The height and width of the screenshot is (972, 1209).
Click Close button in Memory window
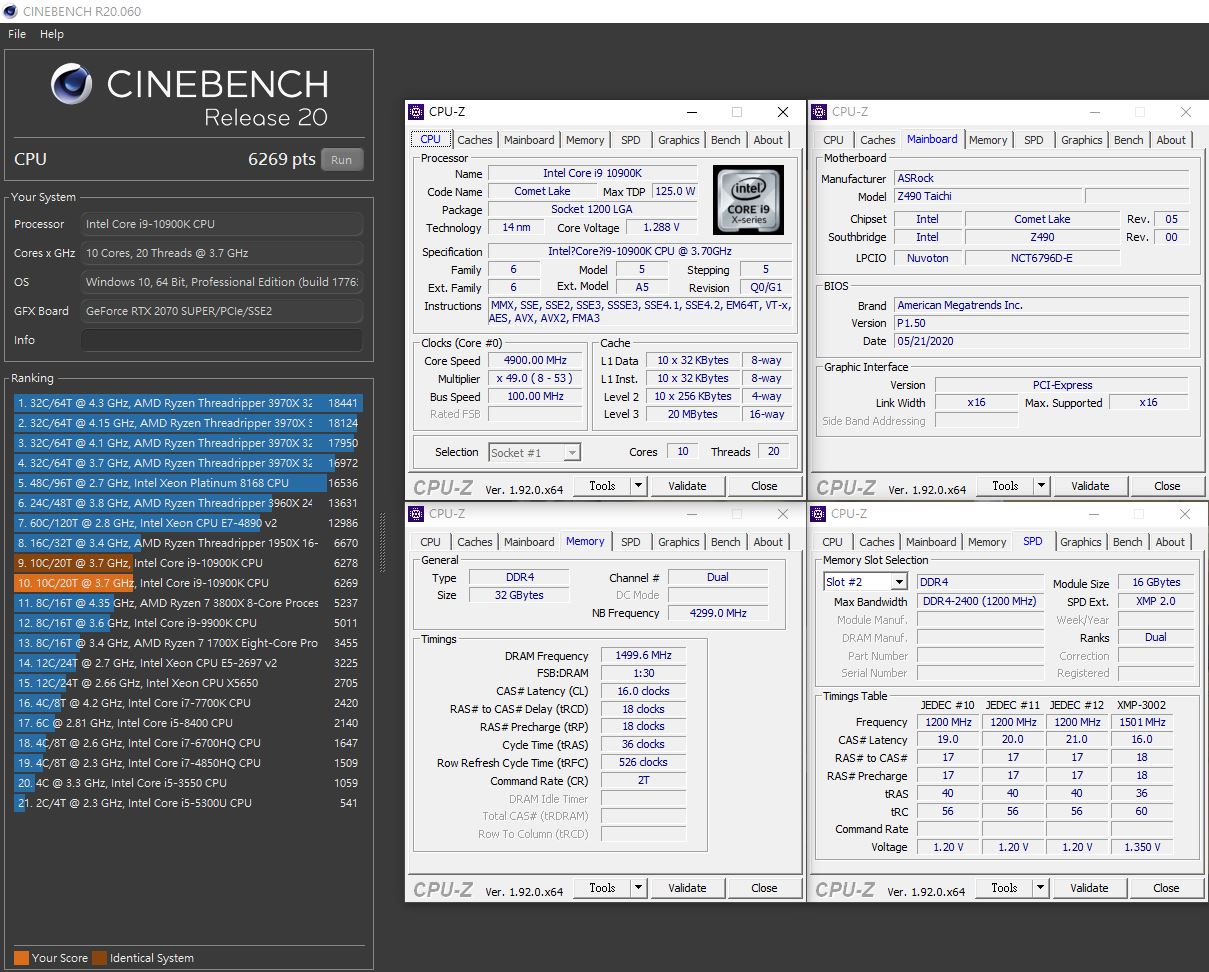coord(764,888)
